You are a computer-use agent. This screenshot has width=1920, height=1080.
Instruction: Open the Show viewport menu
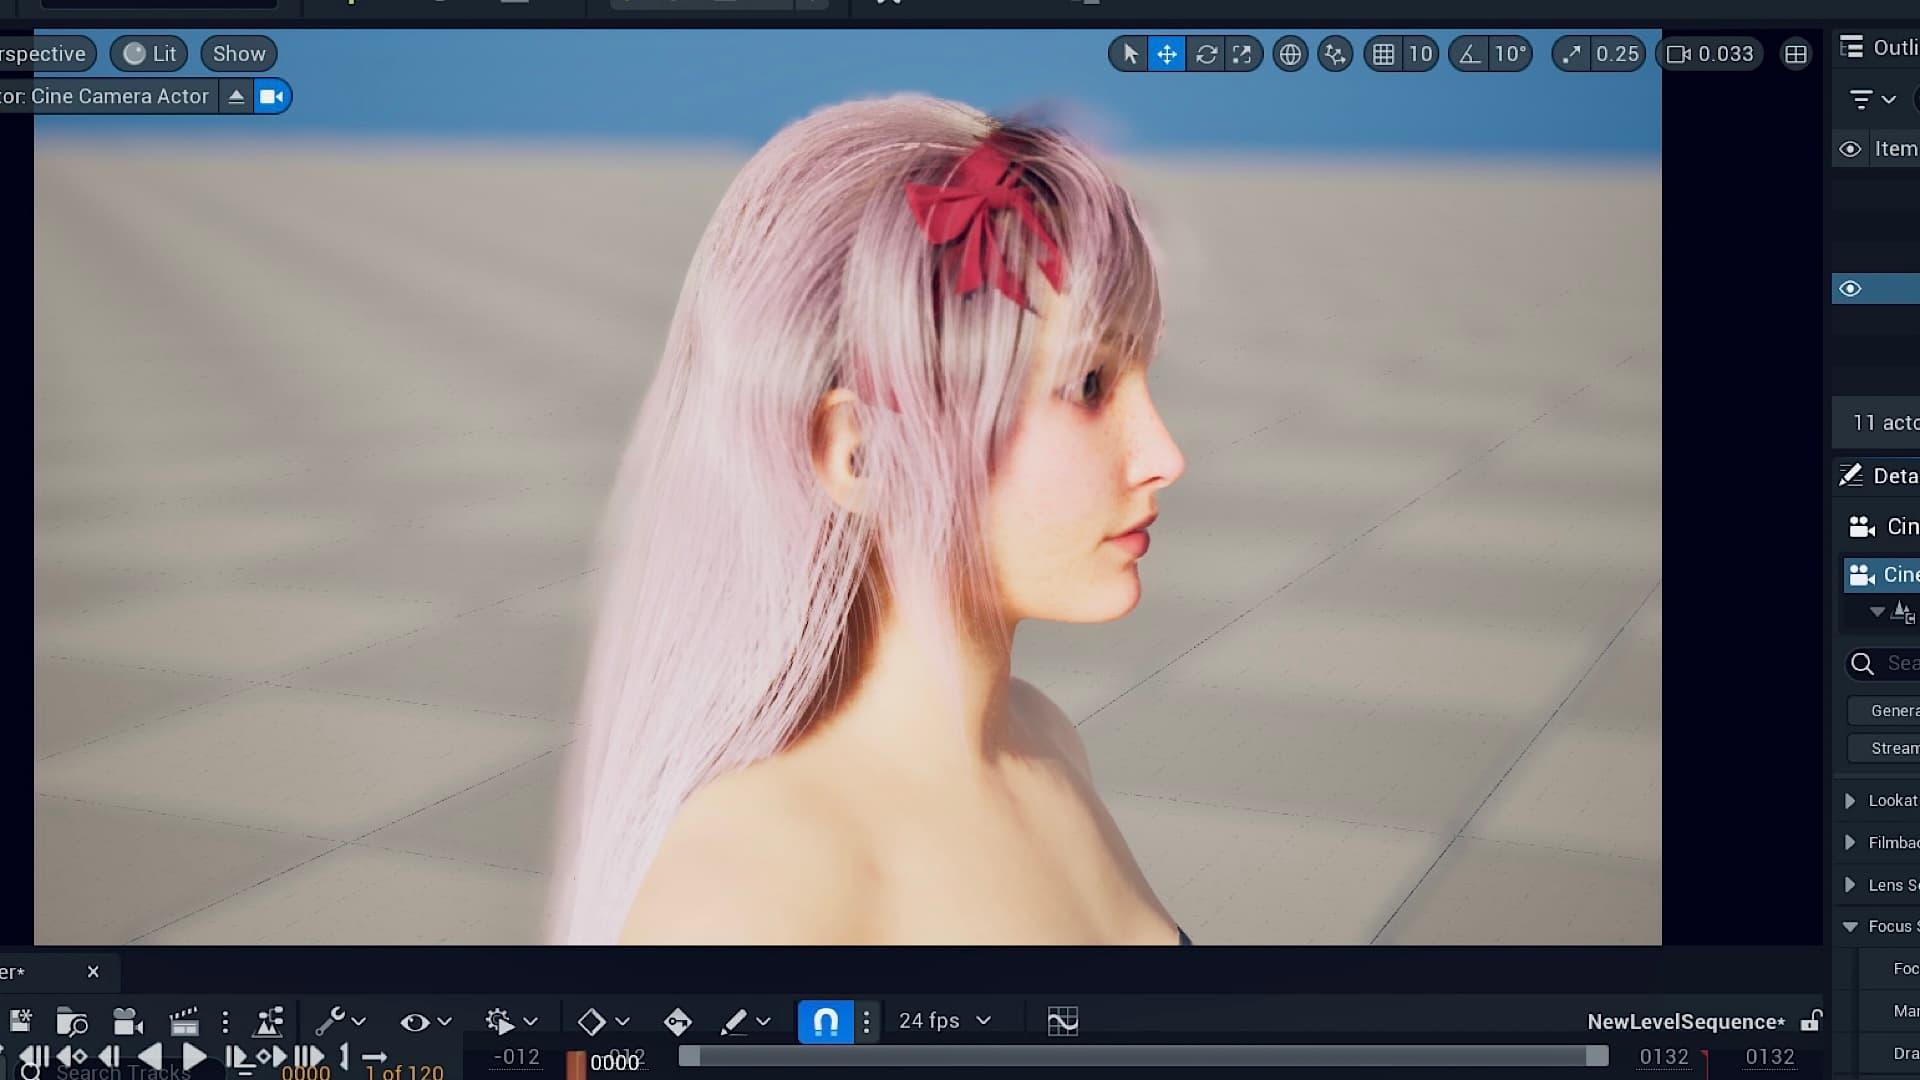coord(239,54)
